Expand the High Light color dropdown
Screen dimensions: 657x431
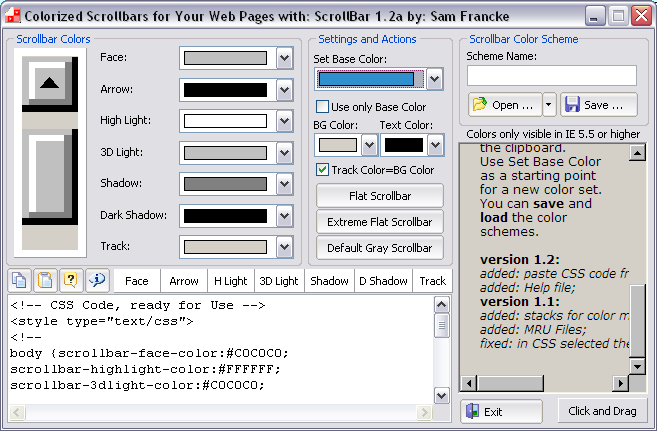[285, 121]
